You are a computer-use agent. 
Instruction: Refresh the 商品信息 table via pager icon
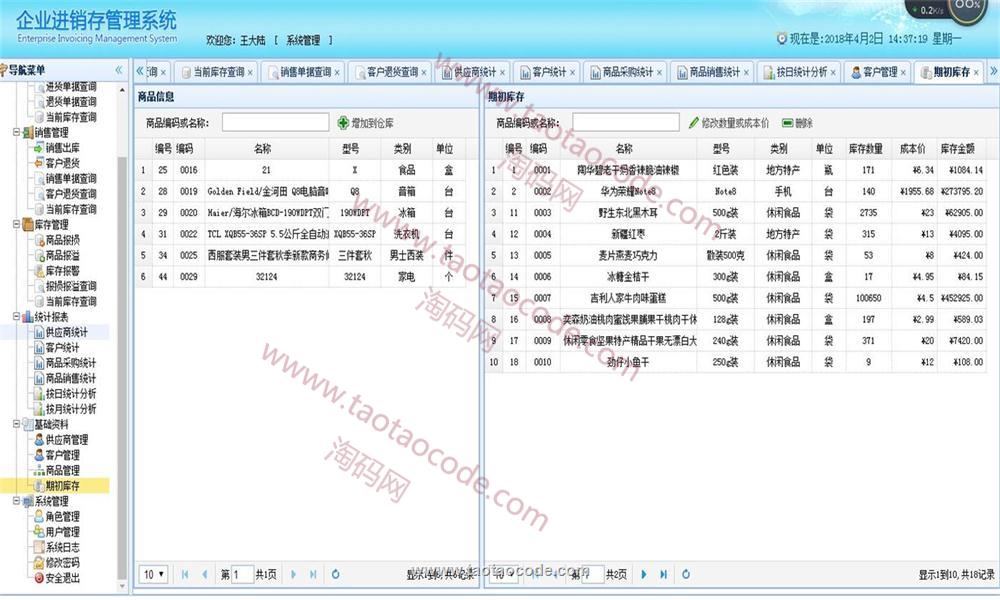pos(335,574)
